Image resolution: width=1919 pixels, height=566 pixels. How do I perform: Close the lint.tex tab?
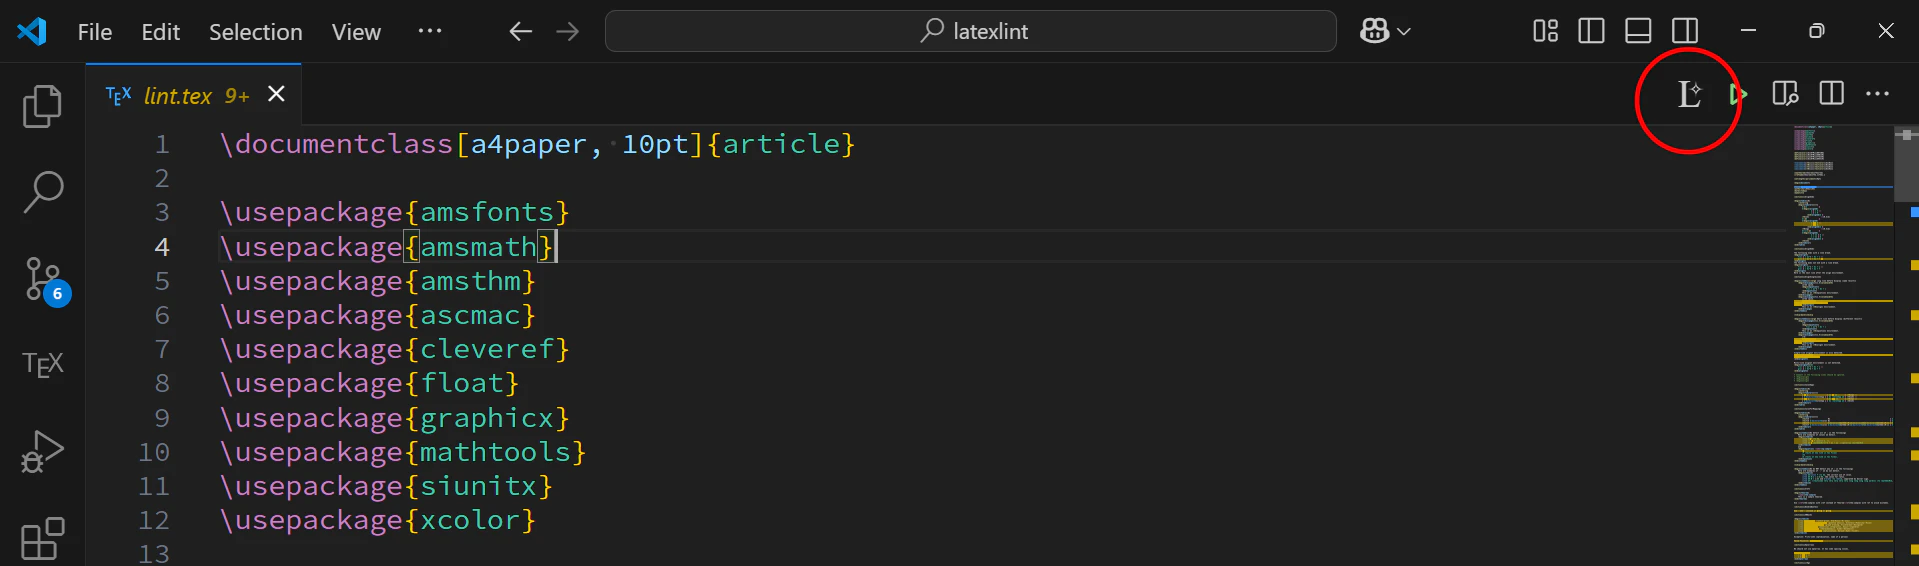(x=277, y=94)
